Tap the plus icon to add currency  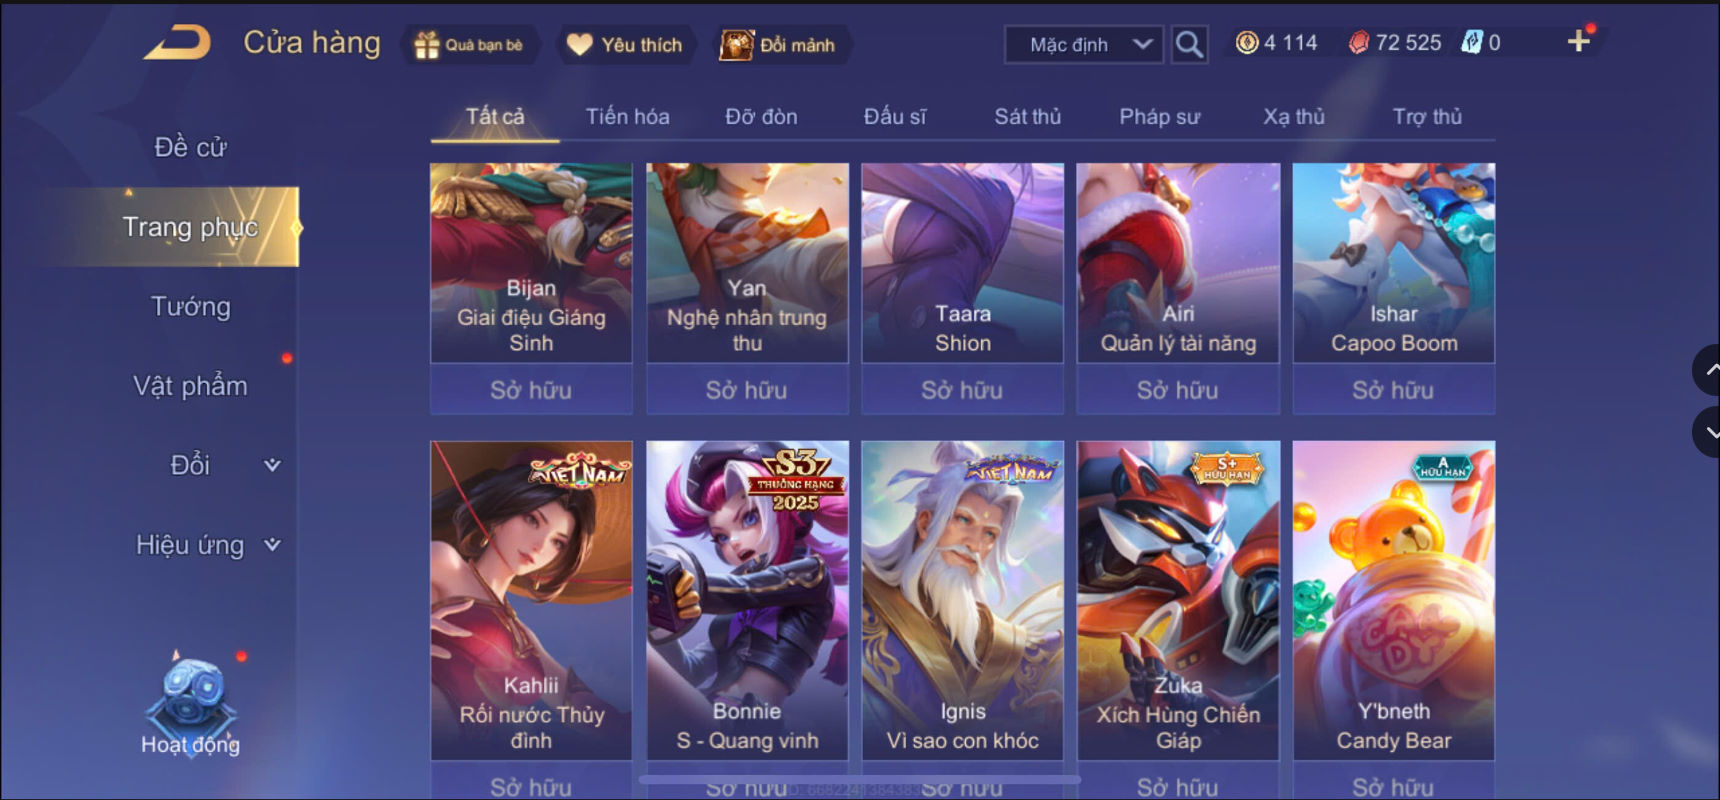point(1578,41)
